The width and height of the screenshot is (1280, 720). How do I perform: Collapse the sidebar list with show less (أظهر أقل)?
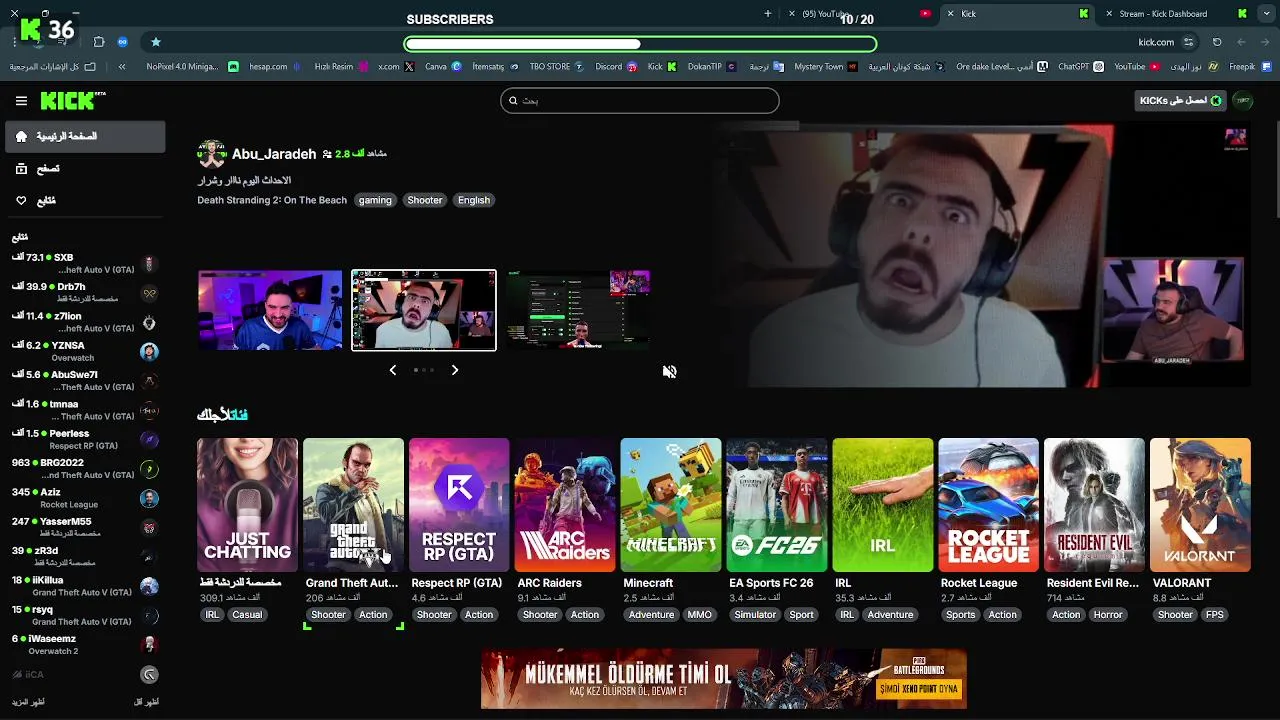(146, 702)
